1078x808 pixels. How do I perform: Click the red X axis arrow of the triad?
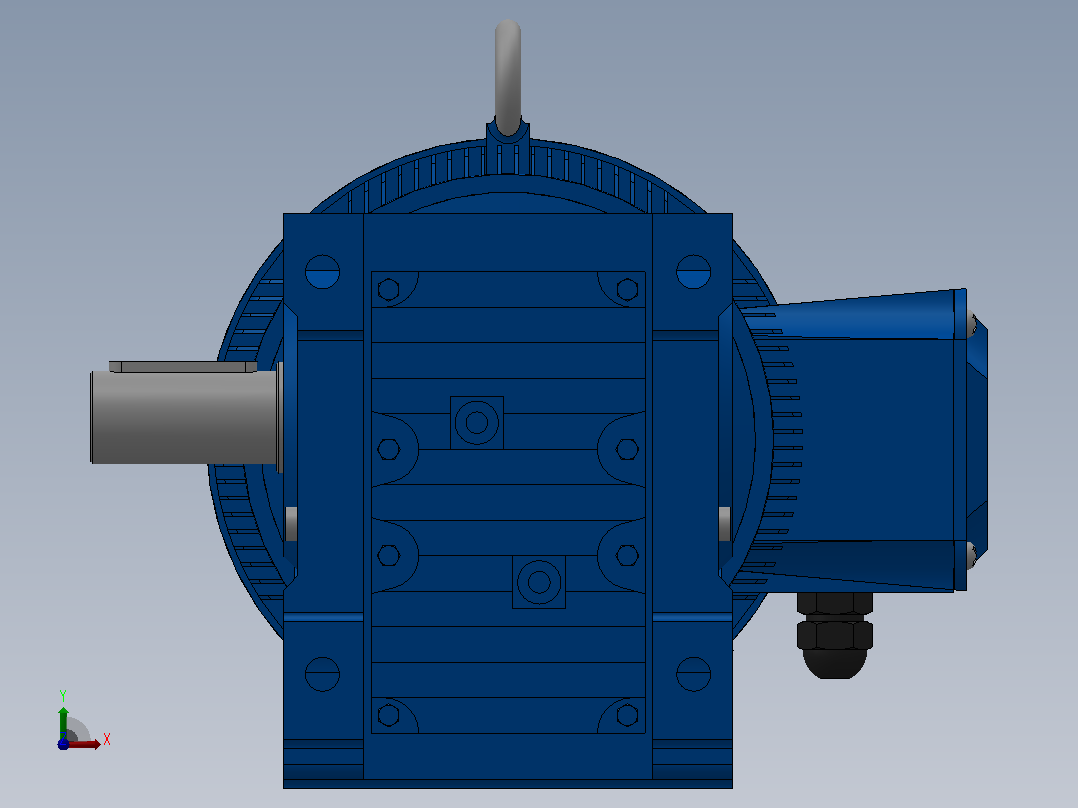(87, 744)
